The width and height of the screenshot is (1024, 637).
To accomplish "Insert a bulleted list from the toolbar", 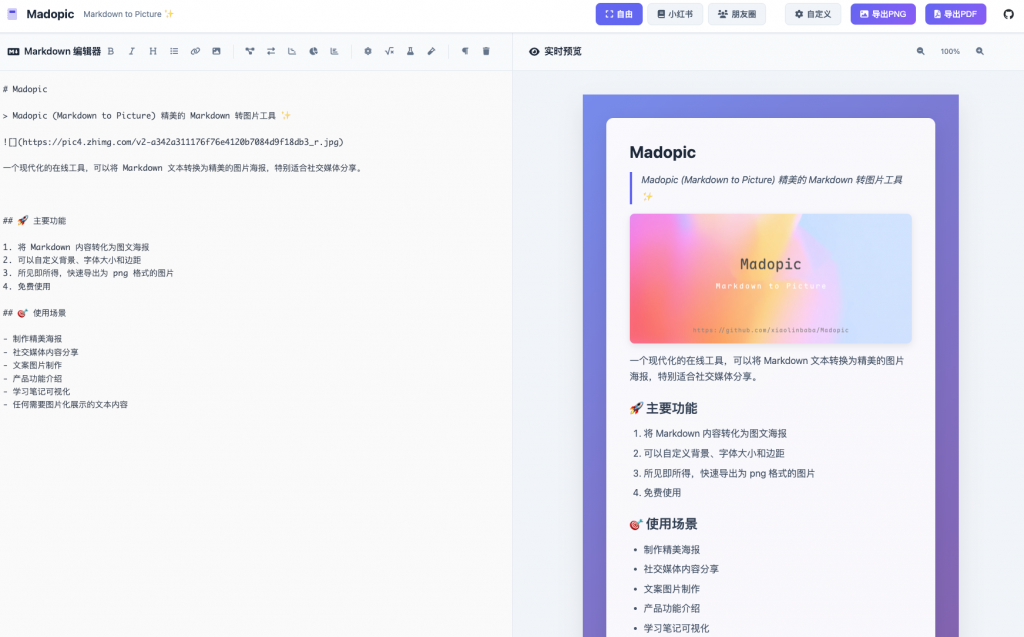I will [174, 51].
